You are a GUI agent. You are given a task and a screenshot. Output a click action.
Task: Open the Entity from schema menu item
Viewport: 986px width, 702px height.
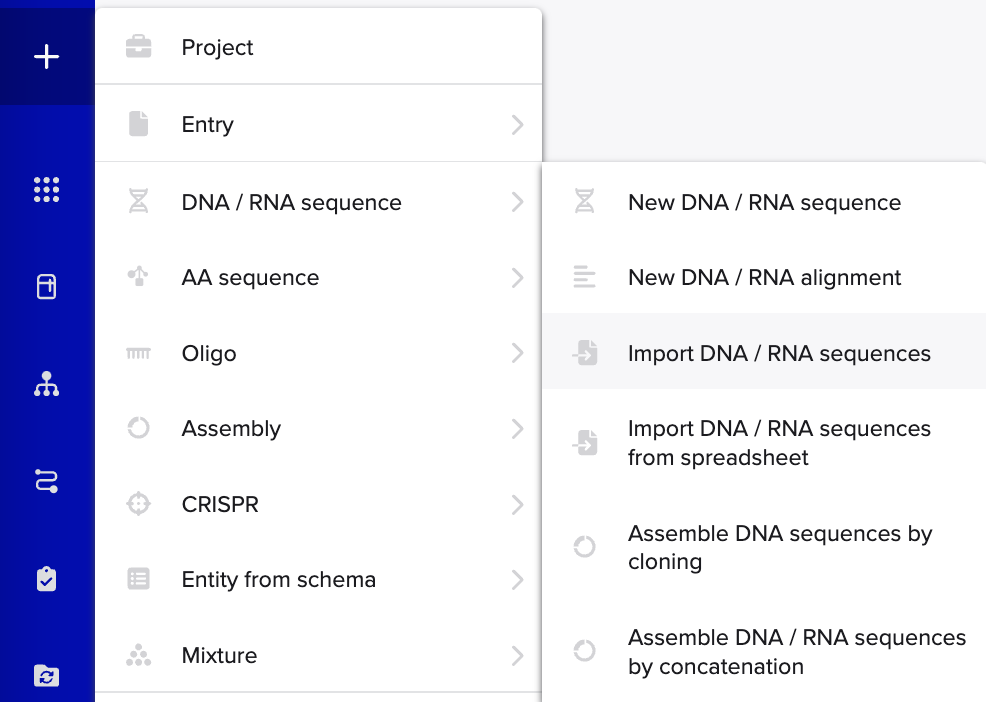click(318, 579)
